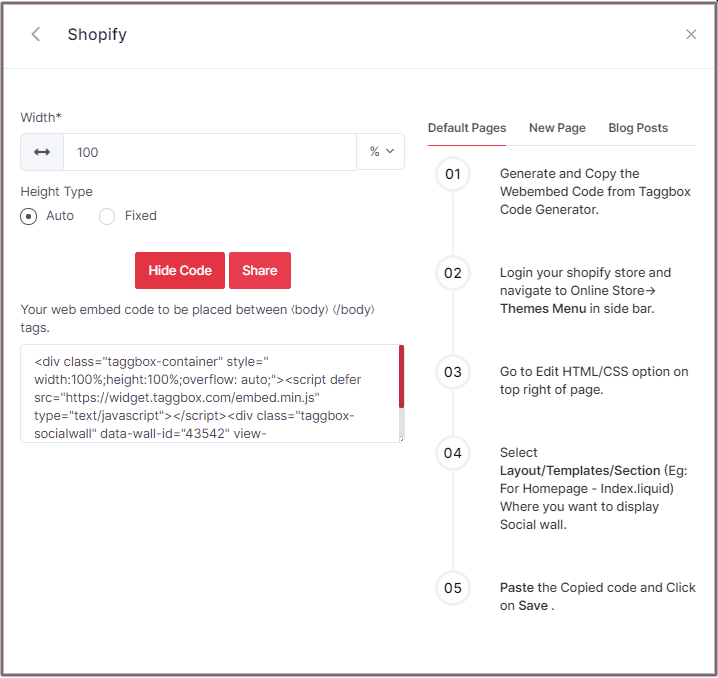Click the step 02 circle marker
Viewport: 718px width, 678px height.
coord(453,273)
